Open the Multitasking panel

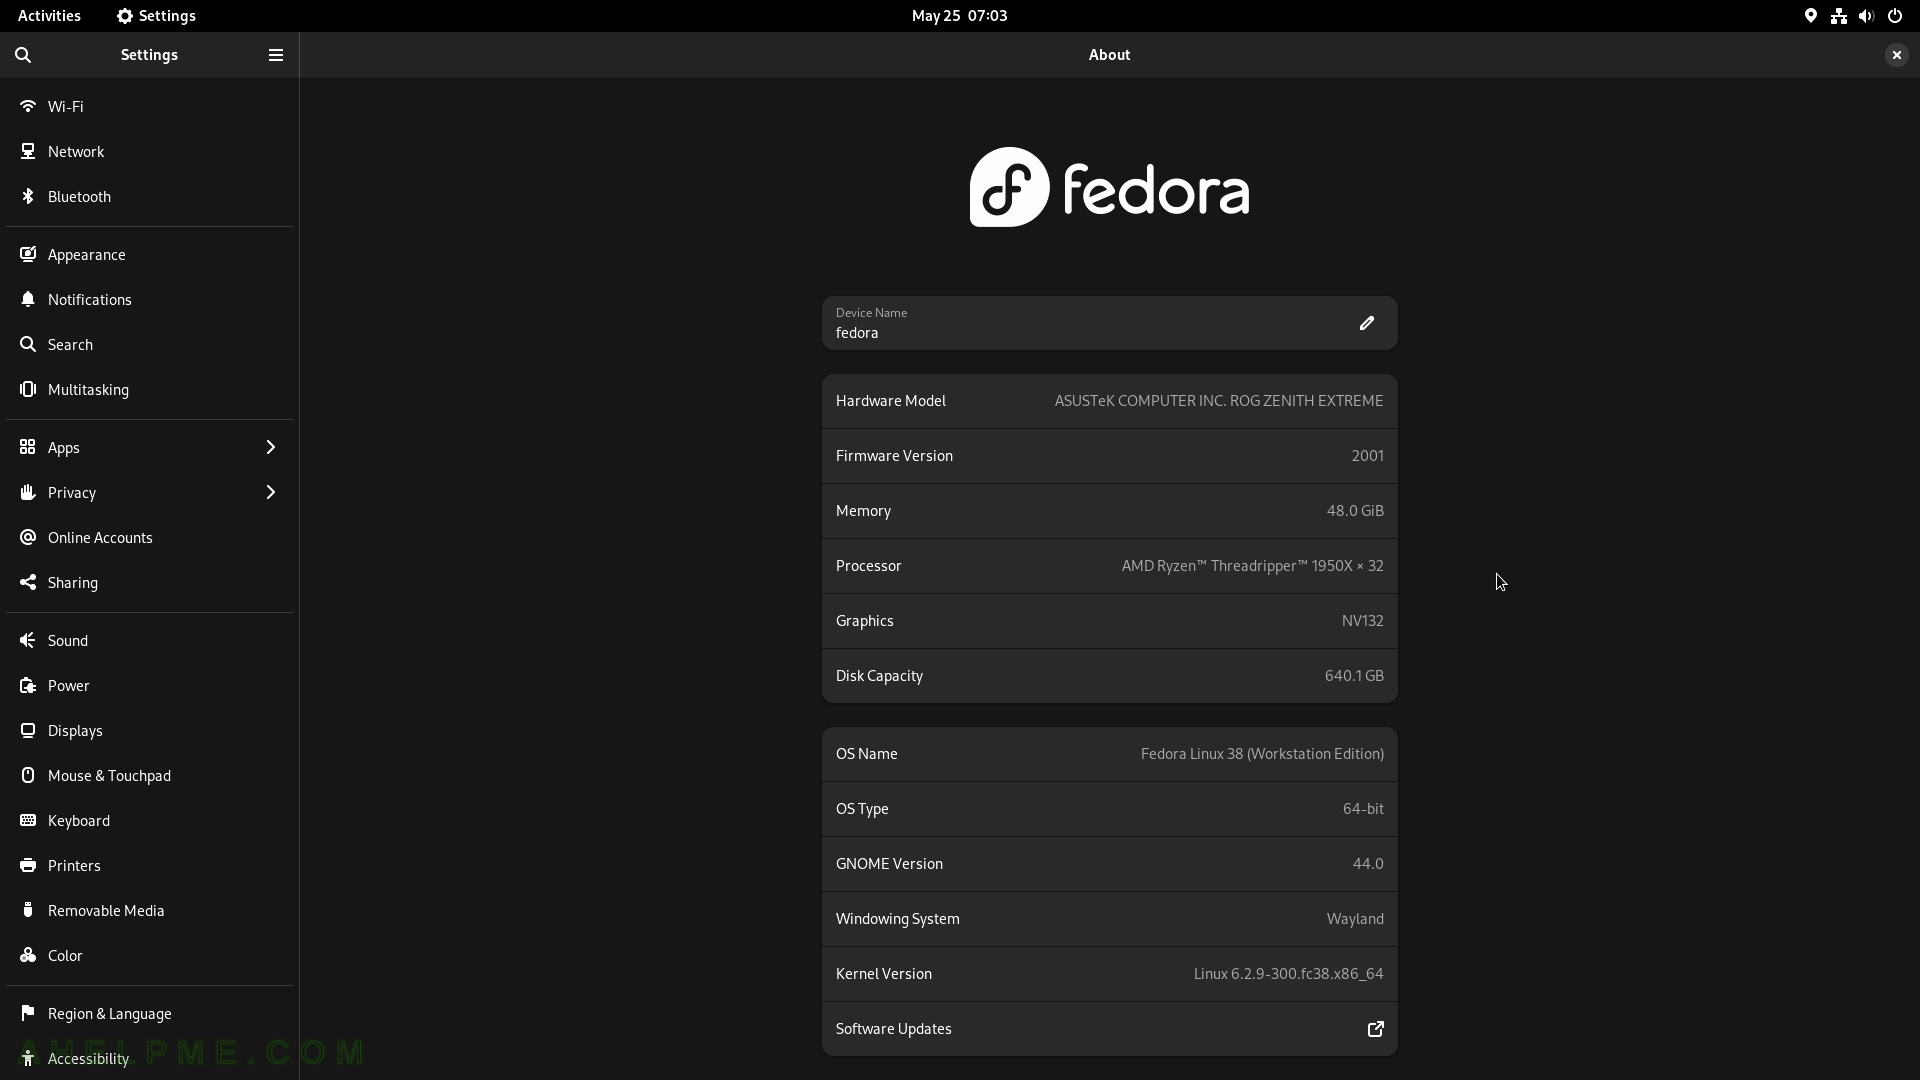150,389
